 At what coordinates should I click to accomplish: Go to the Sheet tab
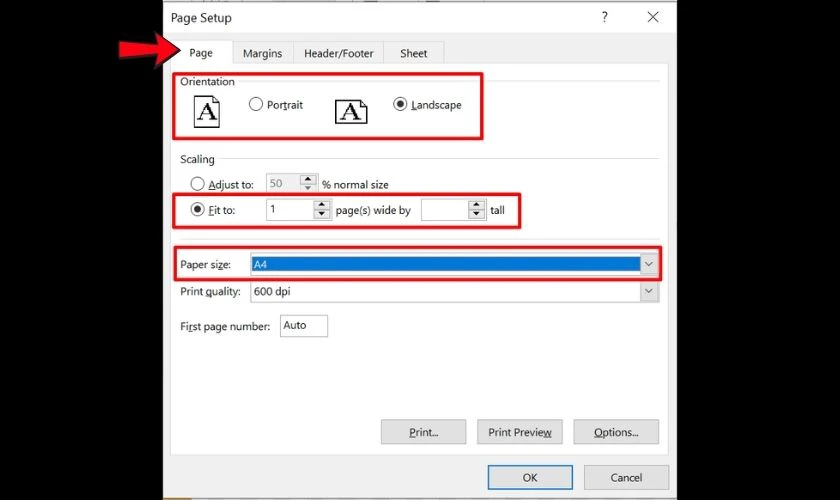(x=413, y=53)
